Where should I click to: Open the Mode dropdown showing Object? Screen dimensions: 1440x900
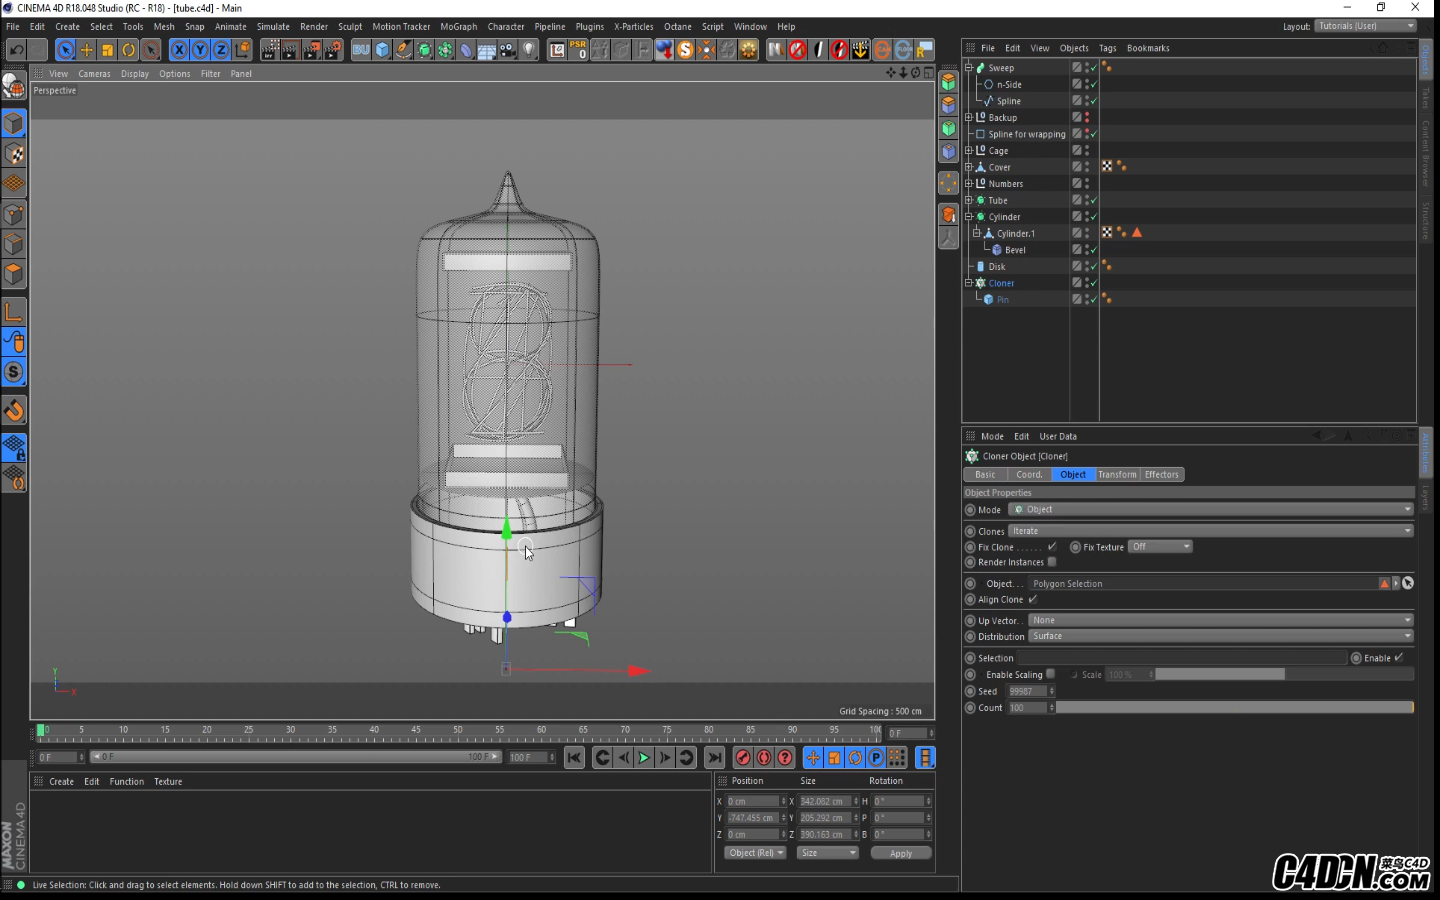point(1211,509)
